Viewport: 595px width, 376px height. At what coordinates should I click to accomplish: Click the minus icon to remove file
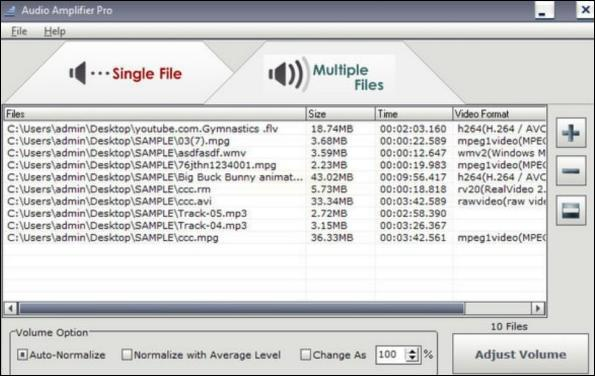coord(571,171)
